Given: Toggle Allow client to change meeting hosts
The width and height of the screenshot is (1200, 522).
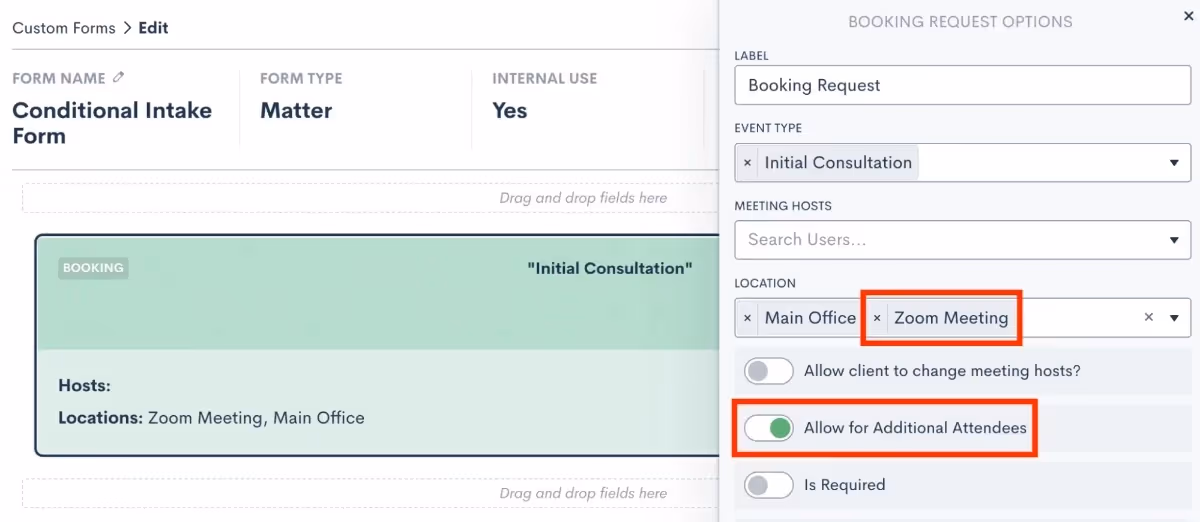Looking at the screenshot, I should 769,371.
